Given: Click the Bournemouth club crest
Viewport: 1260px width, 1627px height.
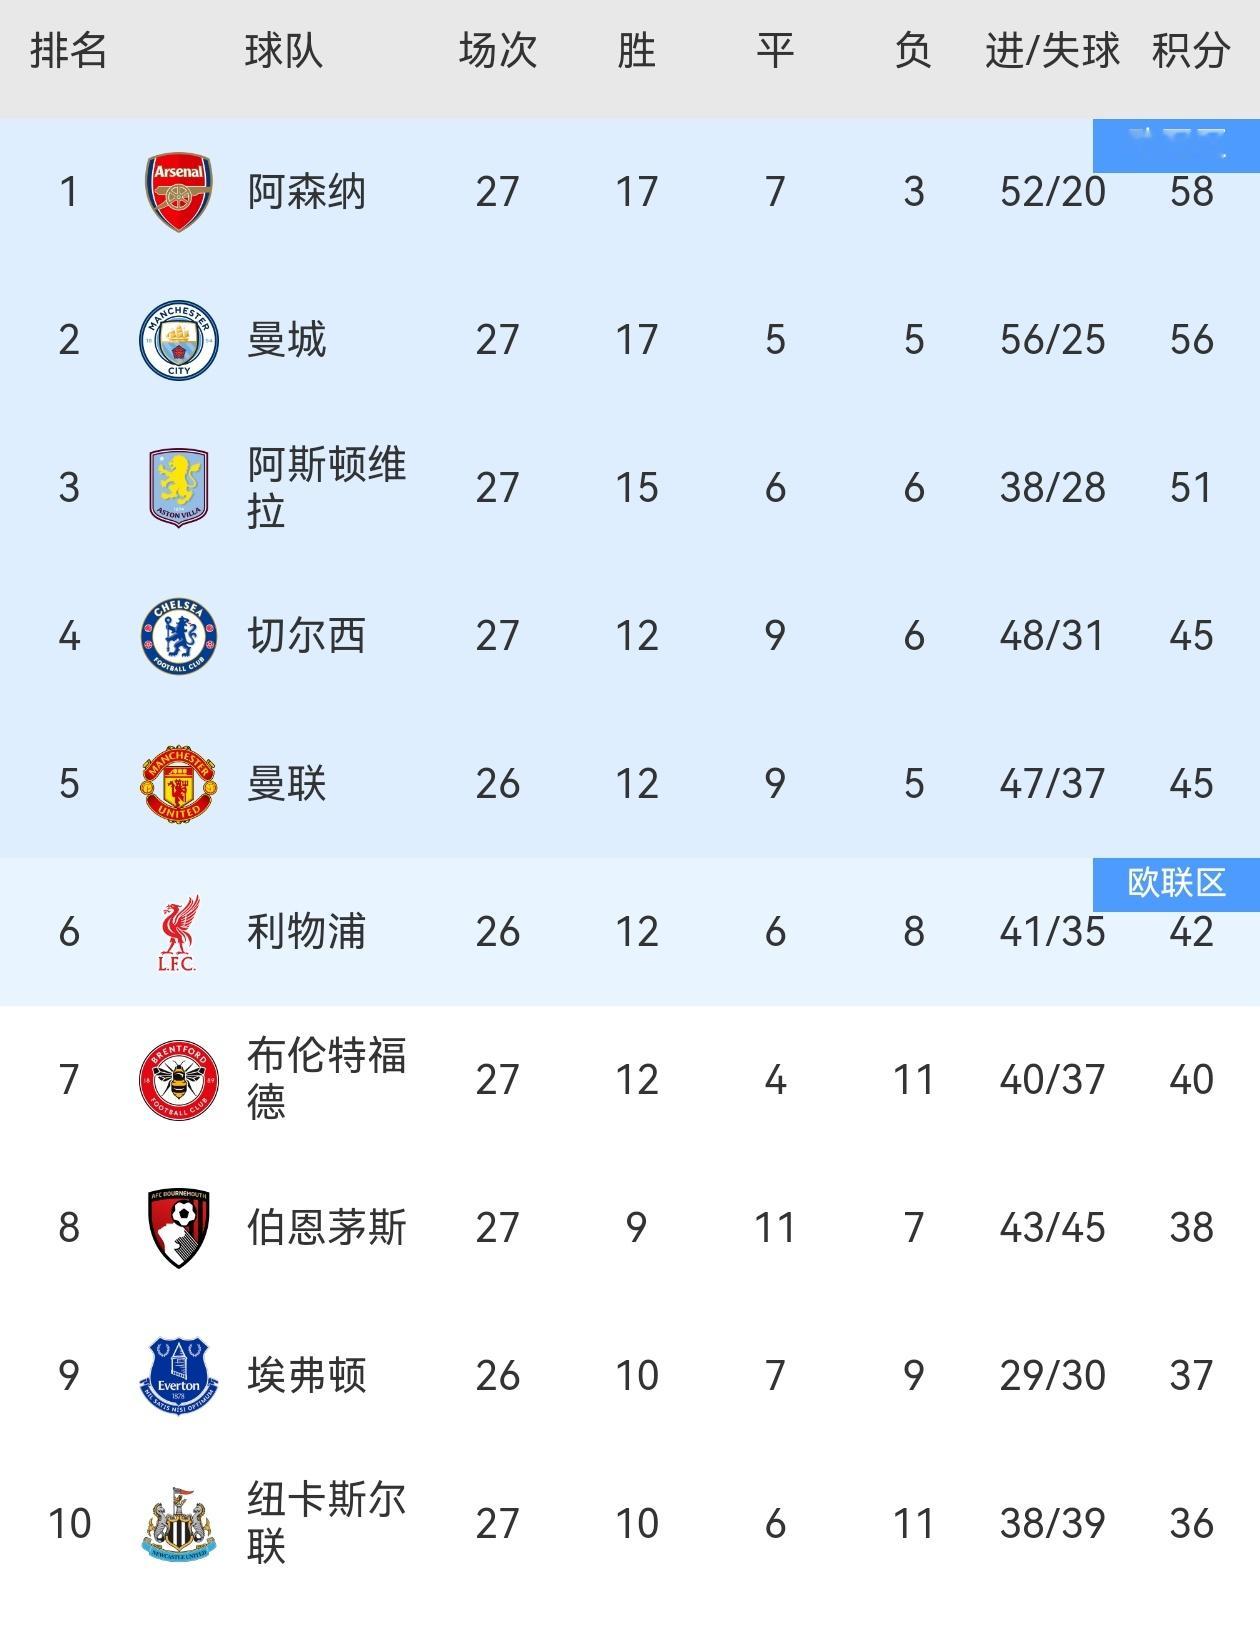Looking at the screenshot, I should click(x=179, y=1228).
